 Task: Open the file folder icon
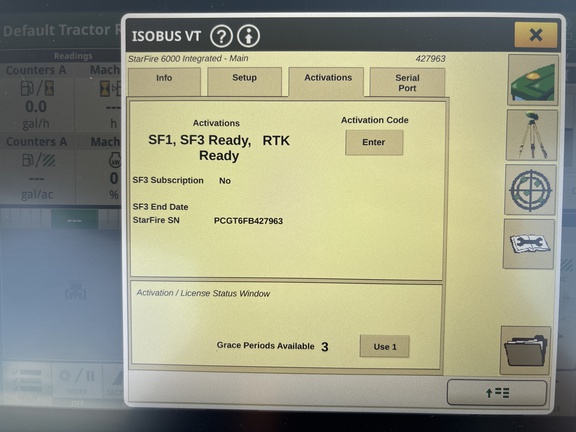[x=526, y=350]
